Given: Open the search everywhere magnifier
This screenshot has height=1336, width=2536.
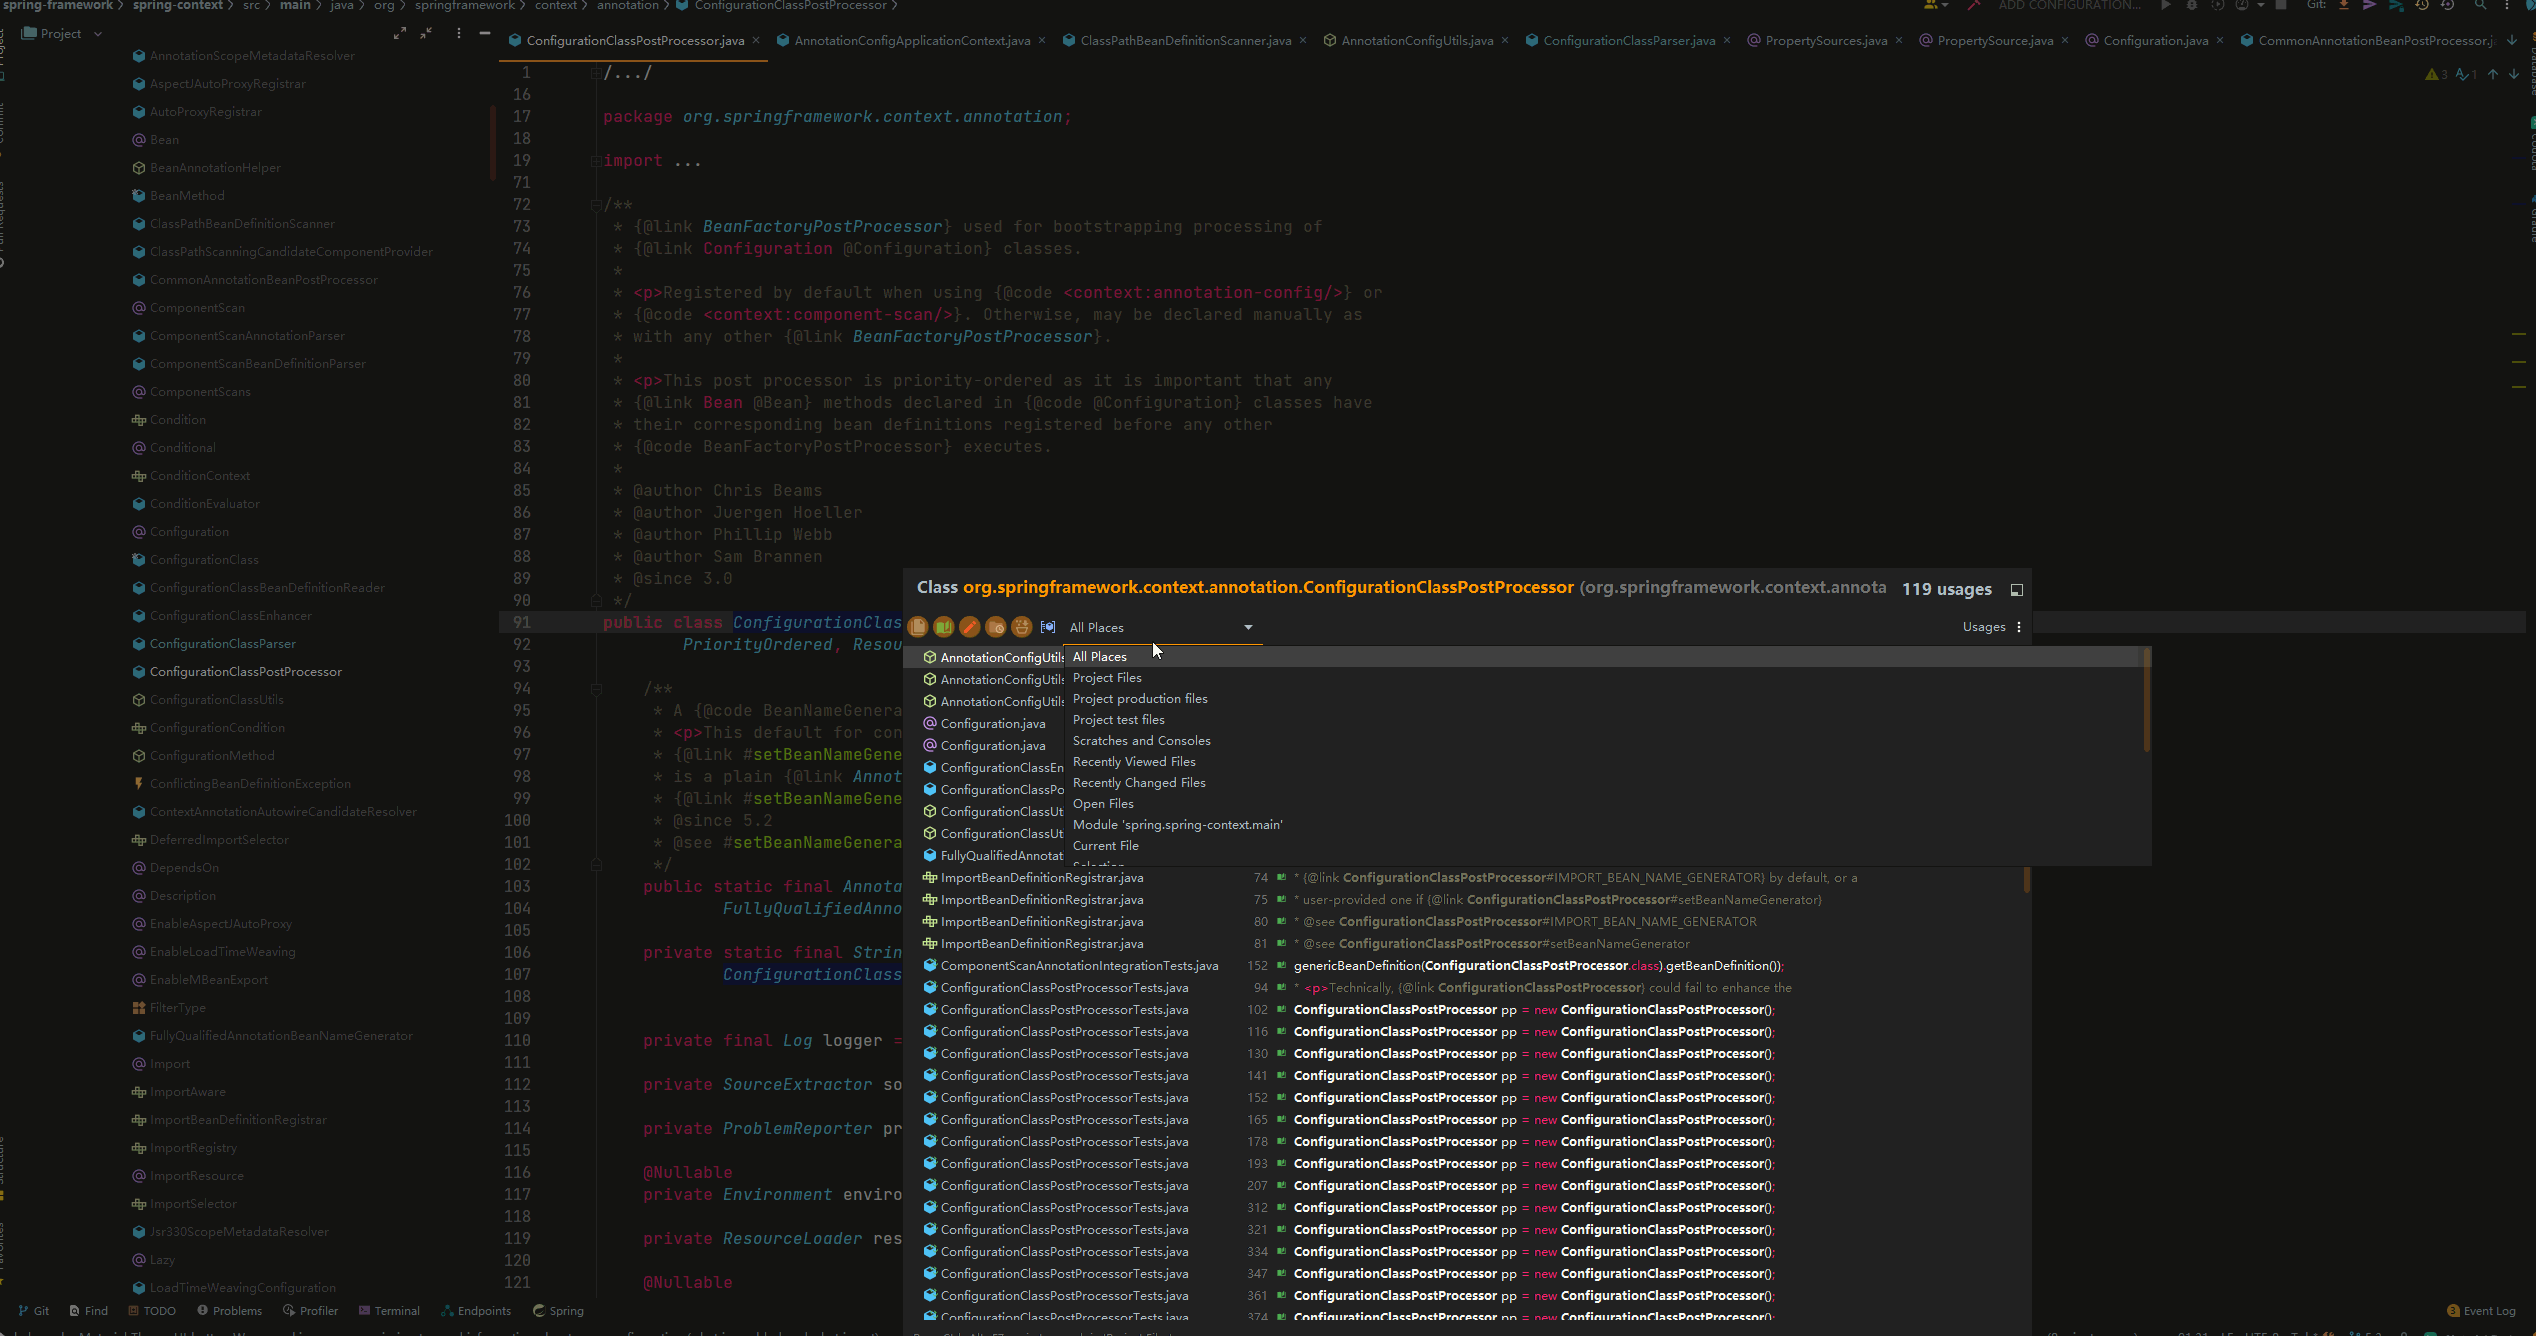Looking at the screenshot, I should pyautogui.click(x=2481, y=6).
